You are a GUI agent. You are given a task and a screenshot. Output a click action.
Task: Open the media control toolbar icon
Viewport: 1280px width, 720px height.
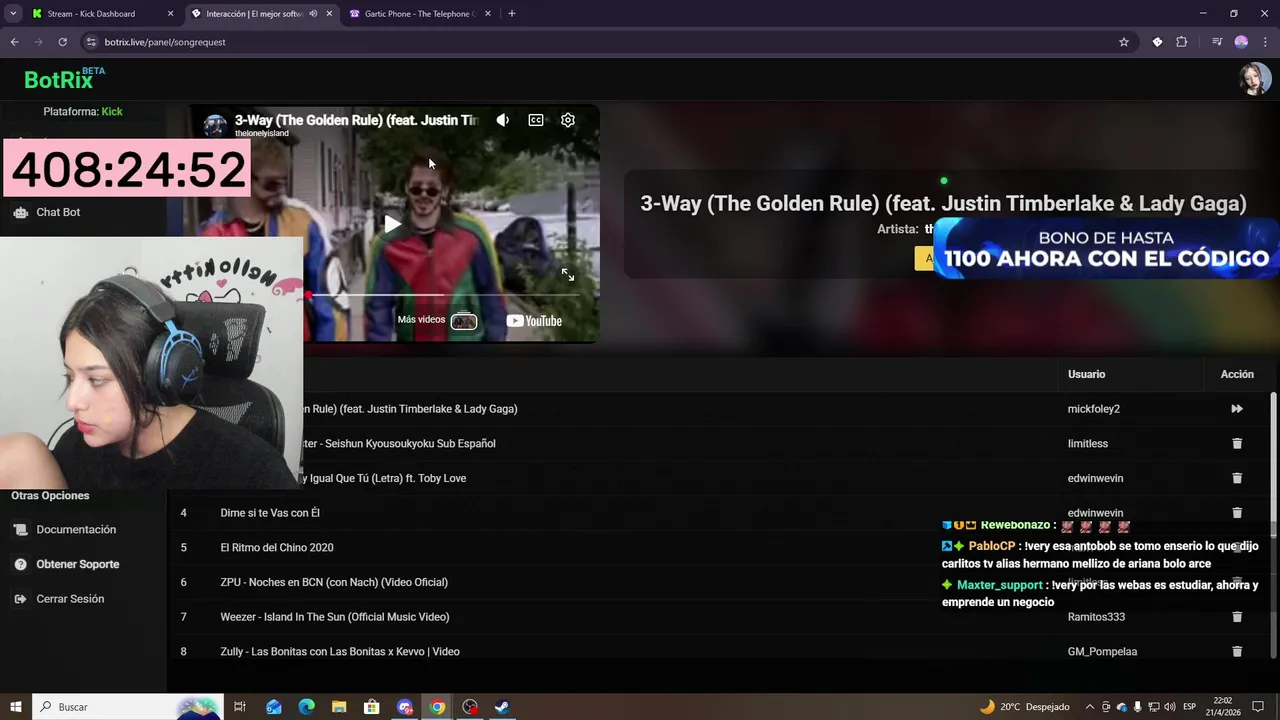point(1217,42)
